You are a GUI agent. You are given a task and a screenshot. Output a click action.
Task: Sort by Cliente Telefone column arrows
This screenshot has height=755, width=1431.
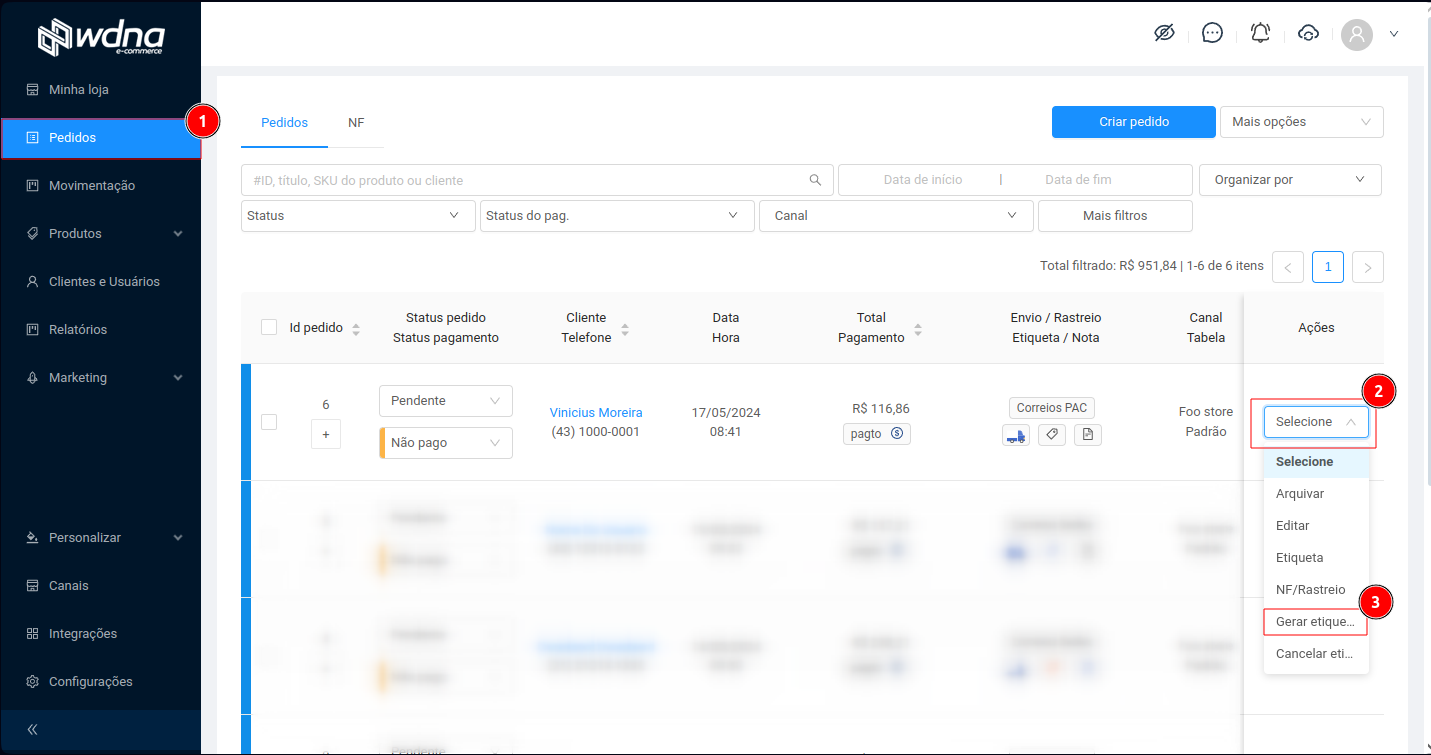pyautogui.click(x=625, y=329)
